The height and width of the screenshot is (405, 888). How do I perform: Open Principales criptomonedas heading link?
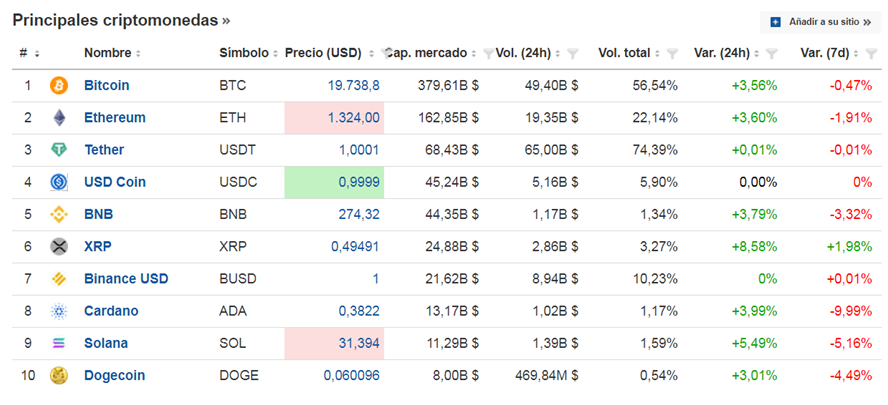121,20
